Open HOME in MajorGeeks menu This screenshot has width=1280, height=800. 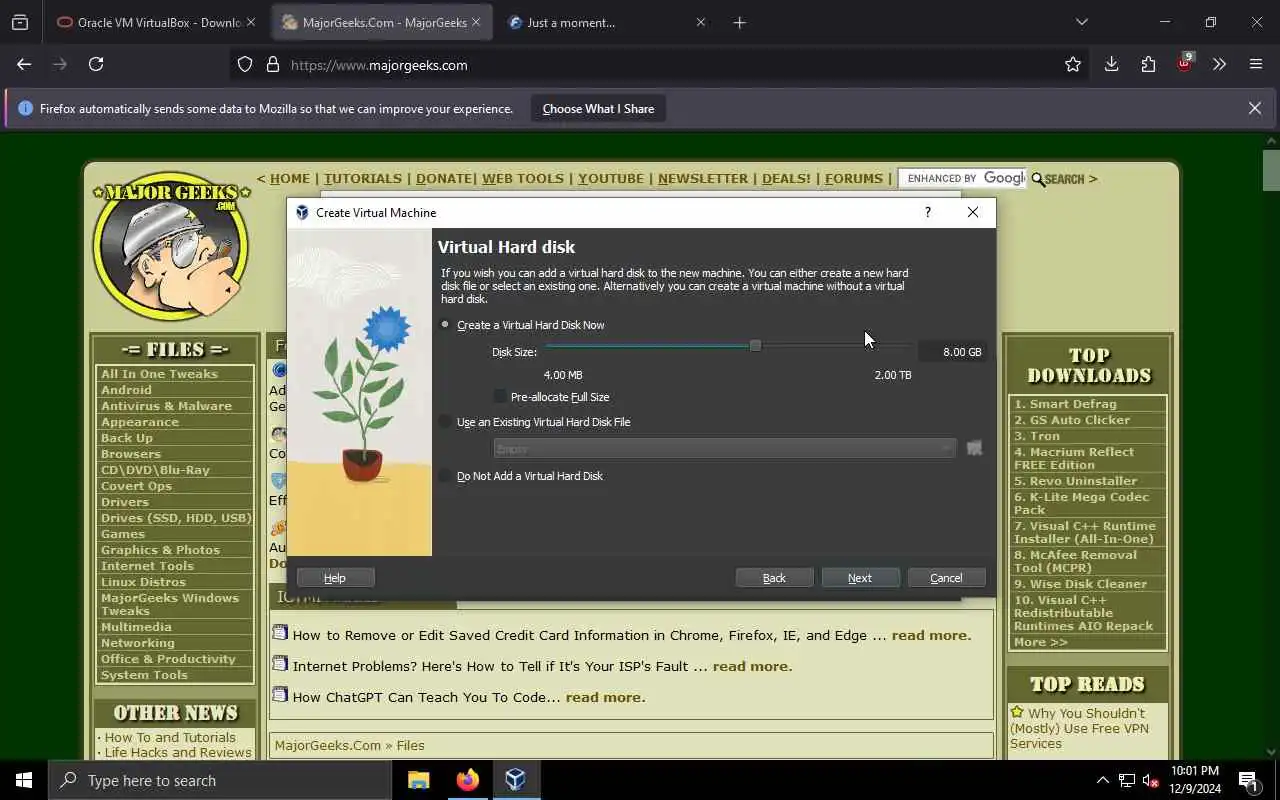pyautogui.click(x=290, y=178)
